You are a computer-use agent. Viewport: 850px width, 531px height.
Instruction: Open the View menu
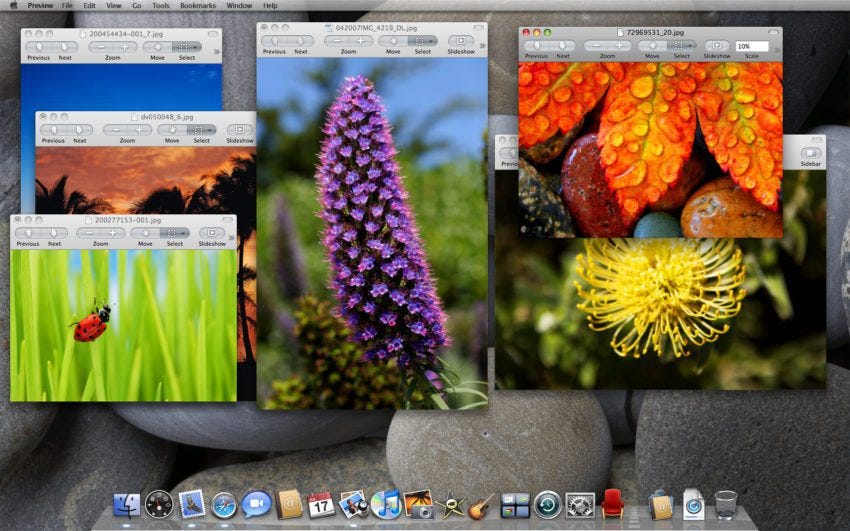[113, 5]
